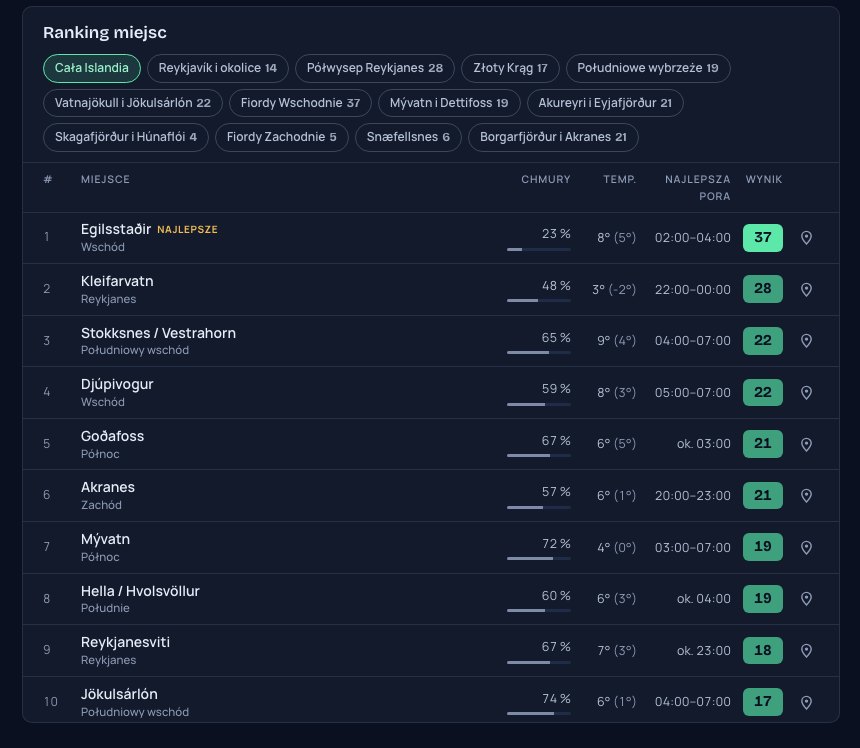Open map pin for Egilsstaðir row
Image resolution: width=860 pixels, height=748 pixels.
tap(806, 237)
